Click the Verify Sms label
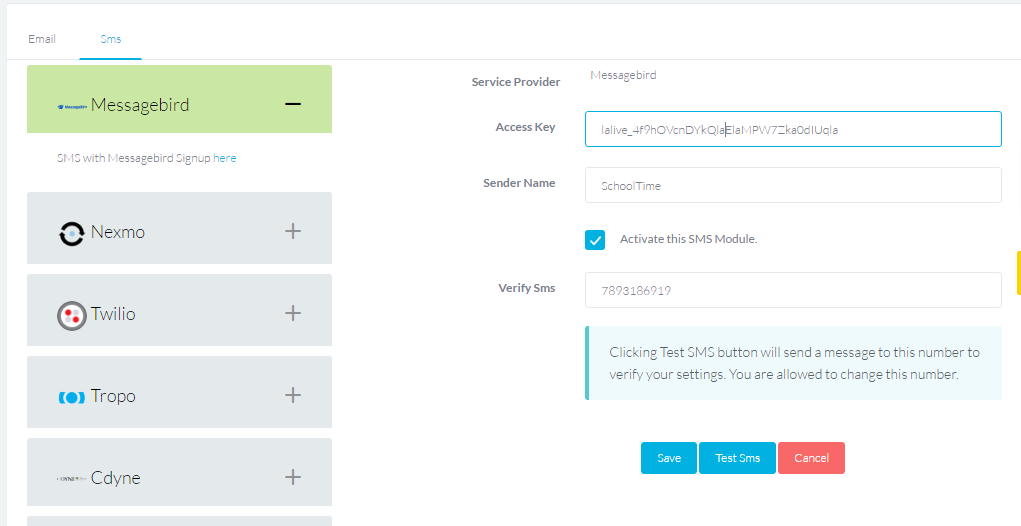 pos(527,287)
